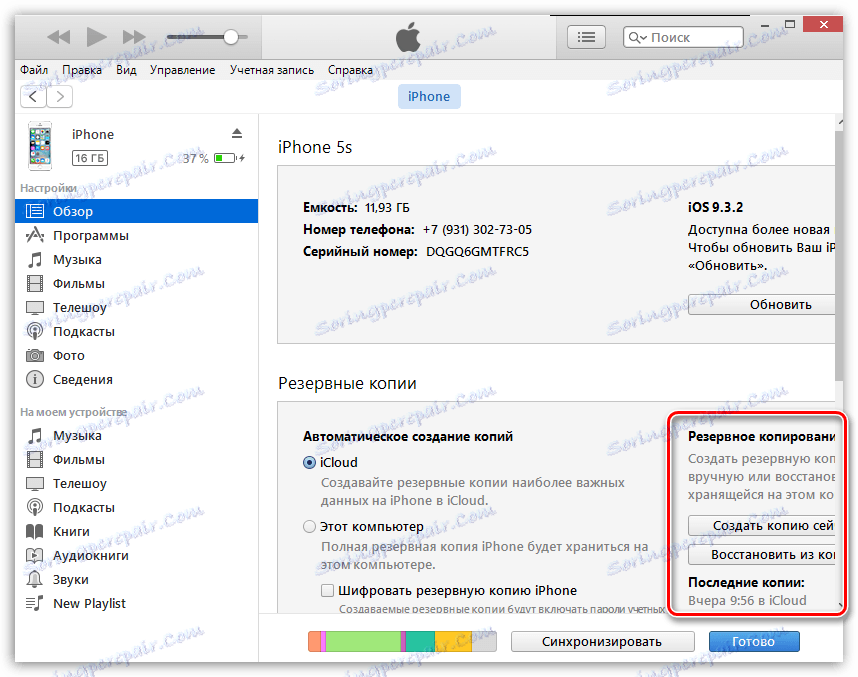The height and width of the screenshot is (677, 858).
Task: Click the green segment of storage bar
Action: tap(363, 641)
